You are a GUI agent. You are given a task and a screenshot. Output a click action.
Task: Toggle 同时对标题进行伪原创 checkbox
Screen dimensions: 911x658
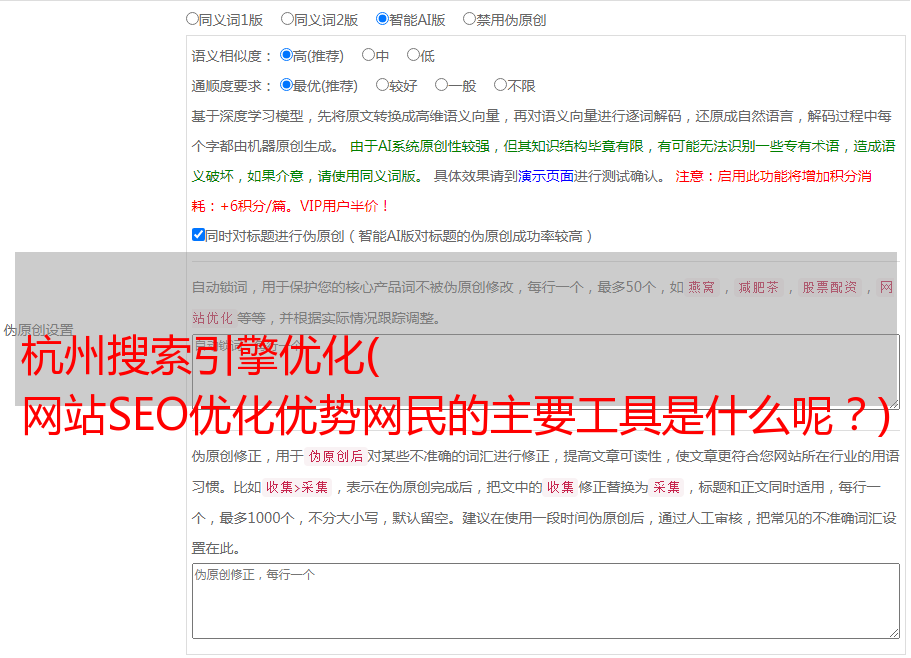click(198, 235)
